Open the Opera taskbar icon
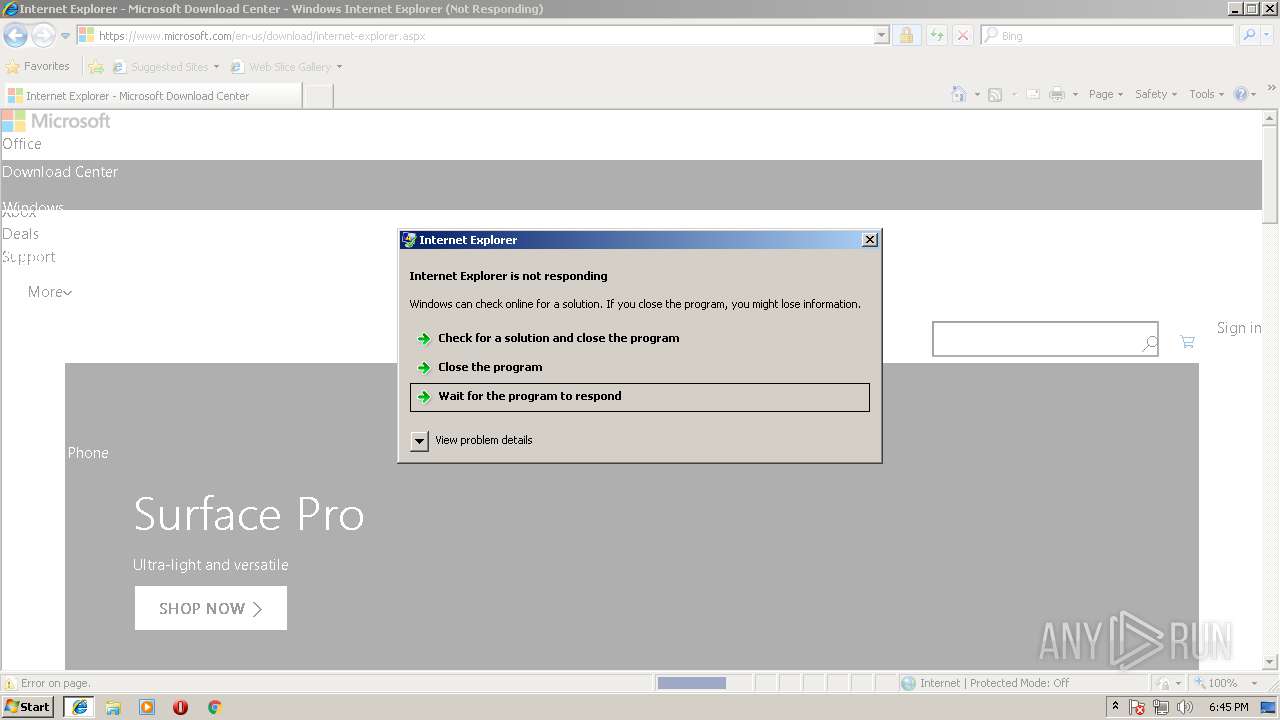Image resolution: width=1280 pixels, height=720 pixels. point(181,707)
